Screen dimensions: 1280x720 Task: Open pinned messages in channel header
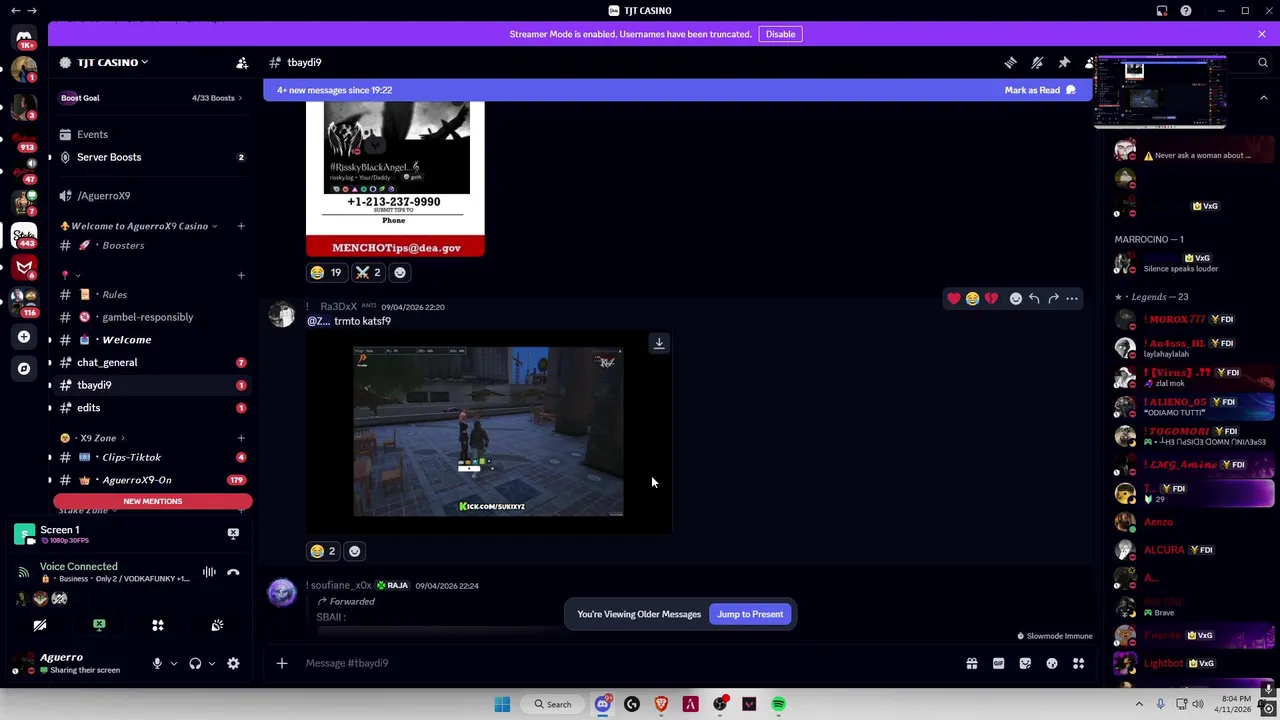tap(1064, 62)
